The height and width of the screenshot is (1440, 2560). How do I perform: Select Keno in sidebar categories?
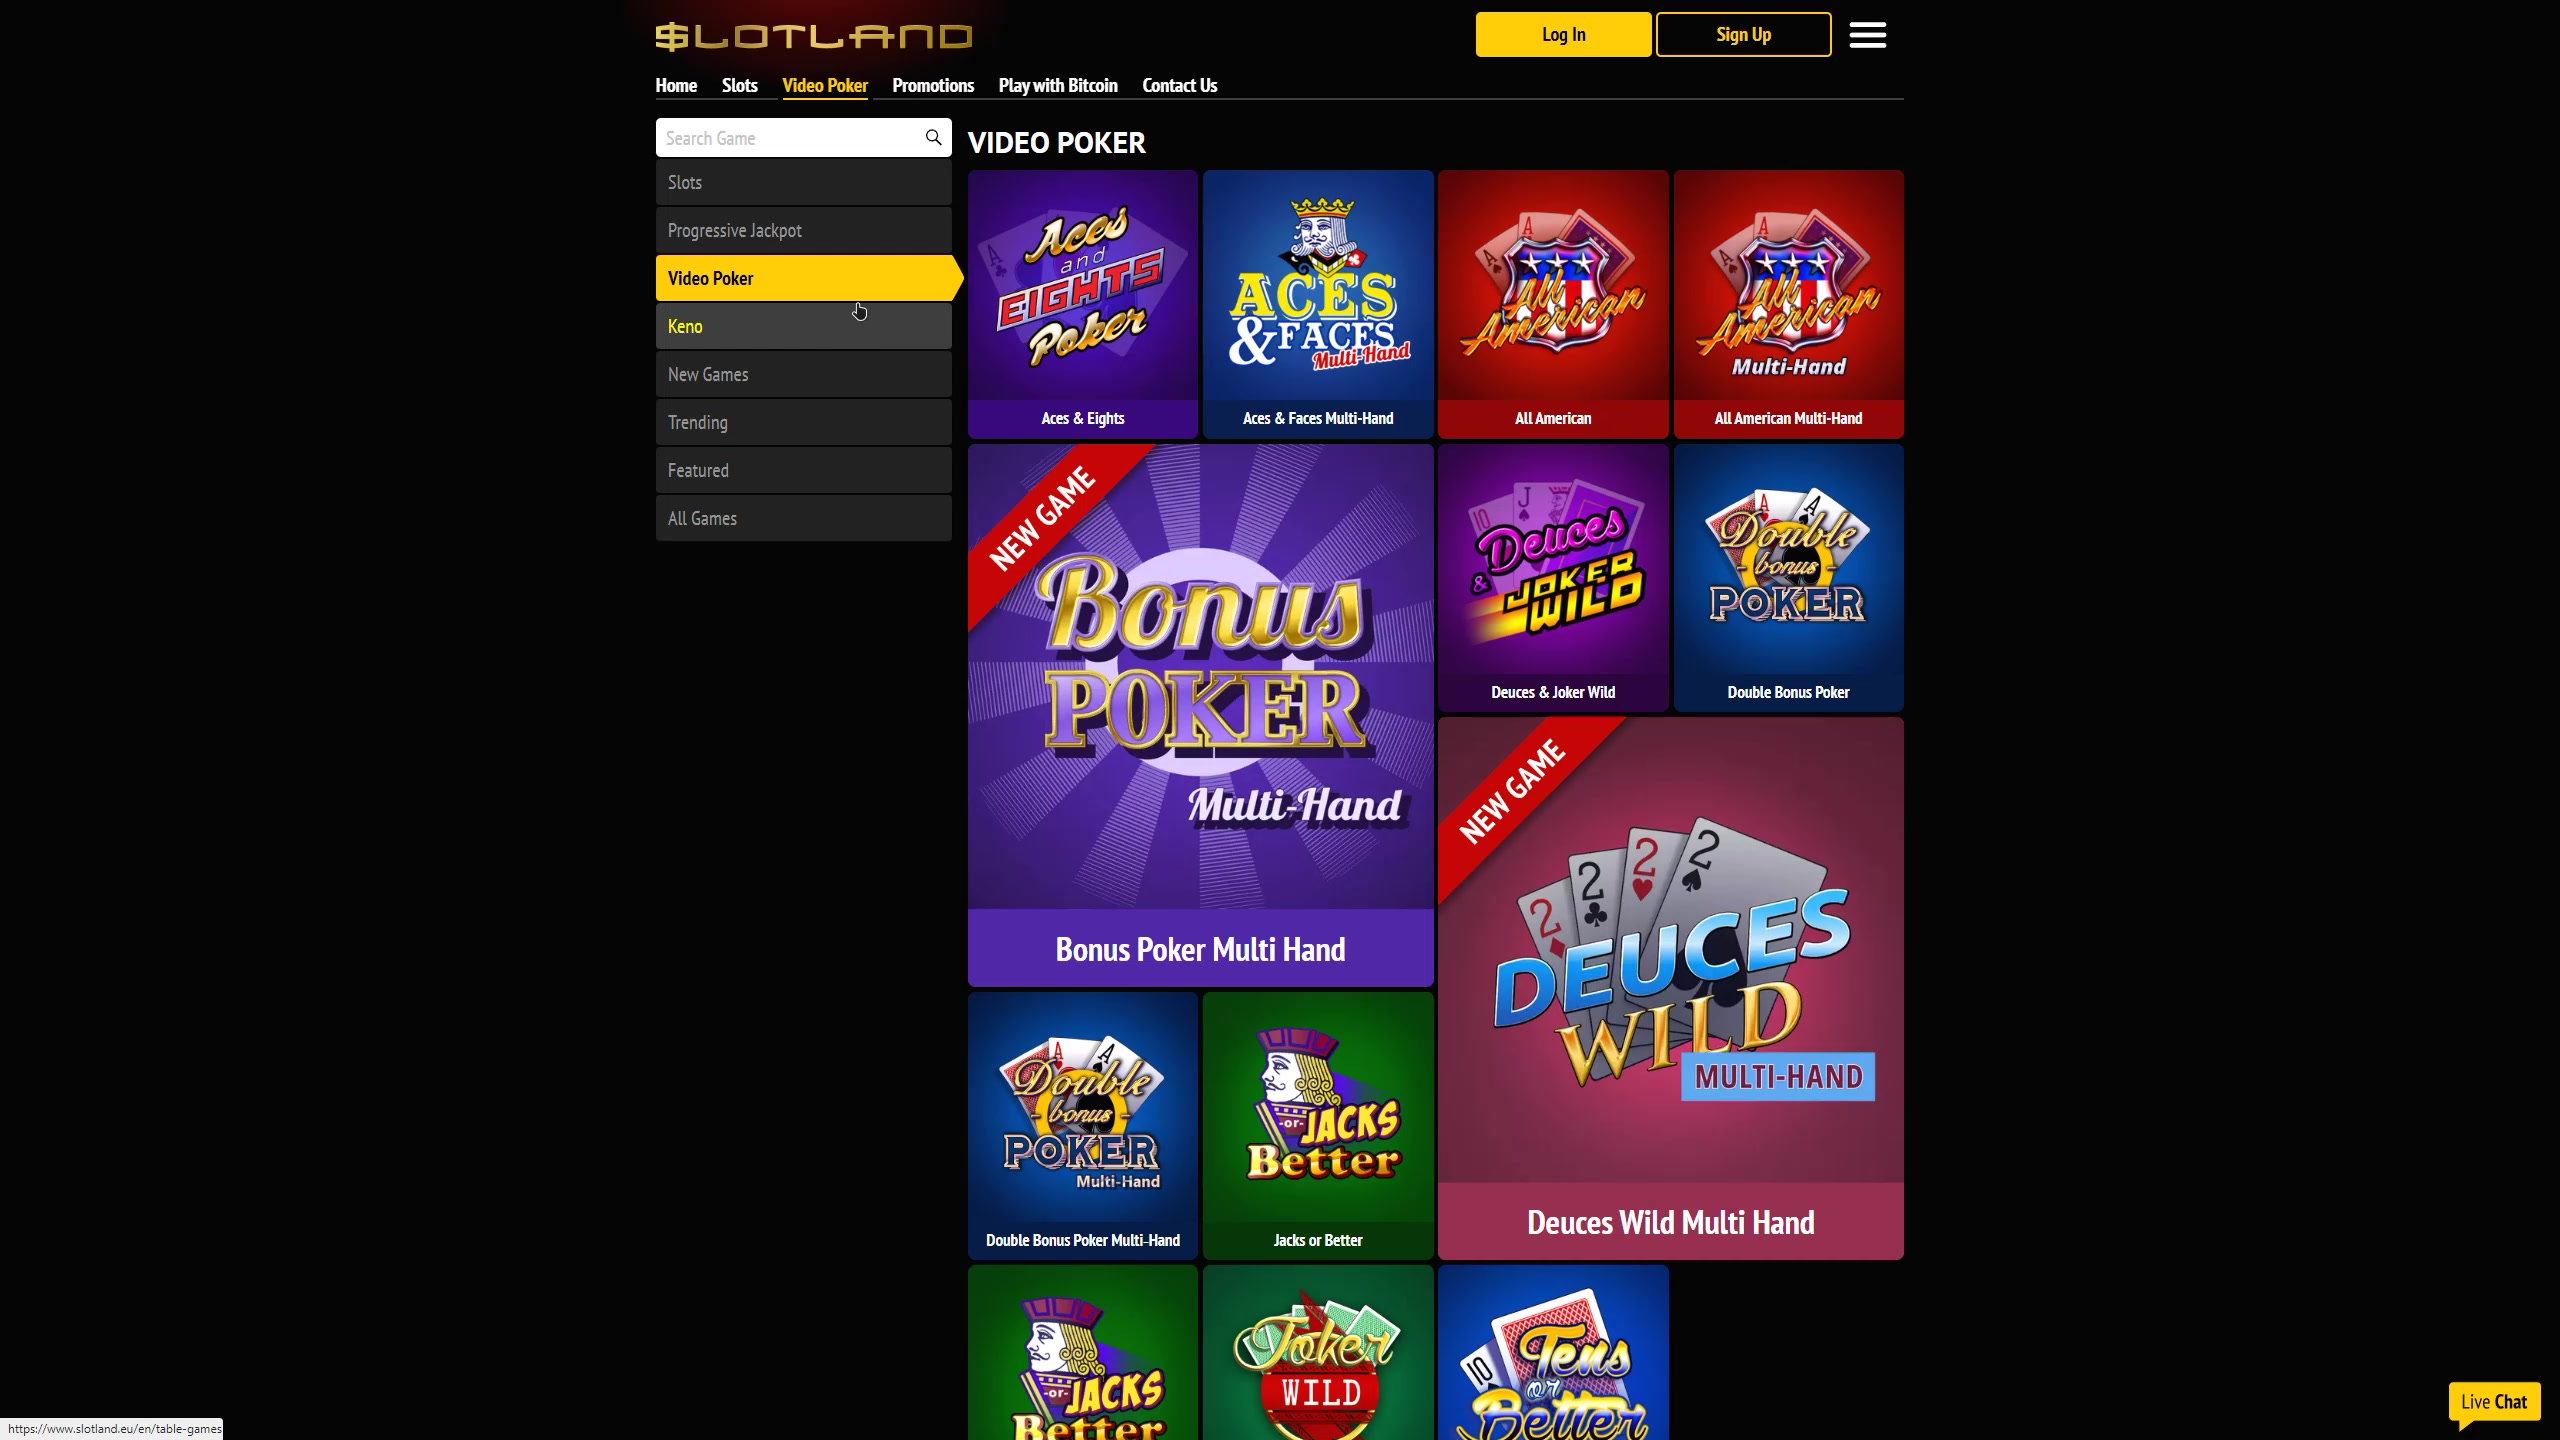(803, 326)
